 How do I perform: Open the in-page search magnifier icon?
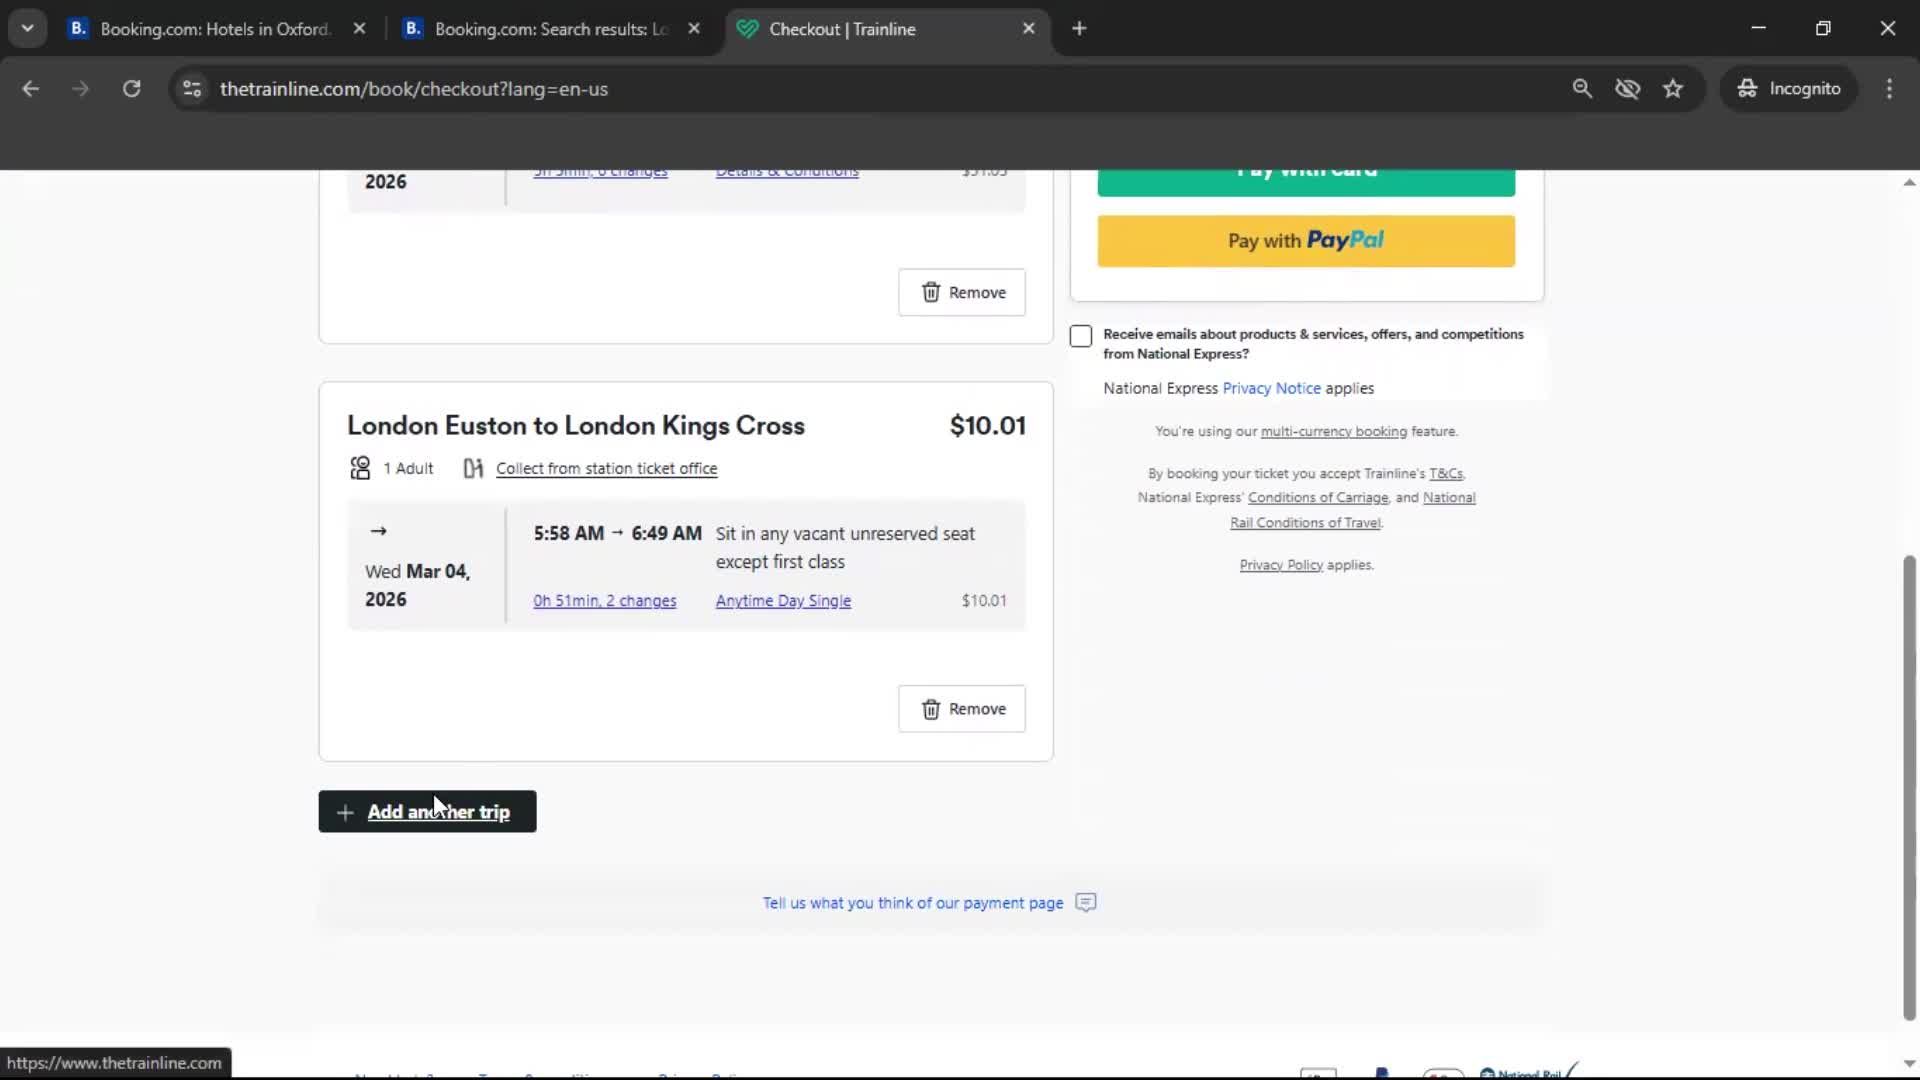pos(1583,88)
